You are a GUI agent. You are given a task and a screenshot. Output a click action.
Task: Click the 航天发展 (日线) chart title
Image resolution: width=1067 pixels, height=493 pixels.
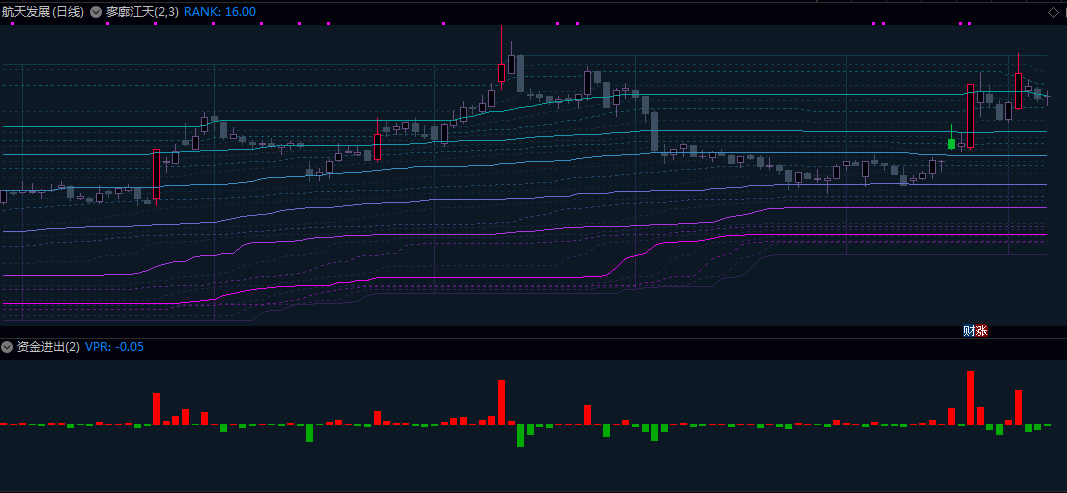tap(42, 12)
